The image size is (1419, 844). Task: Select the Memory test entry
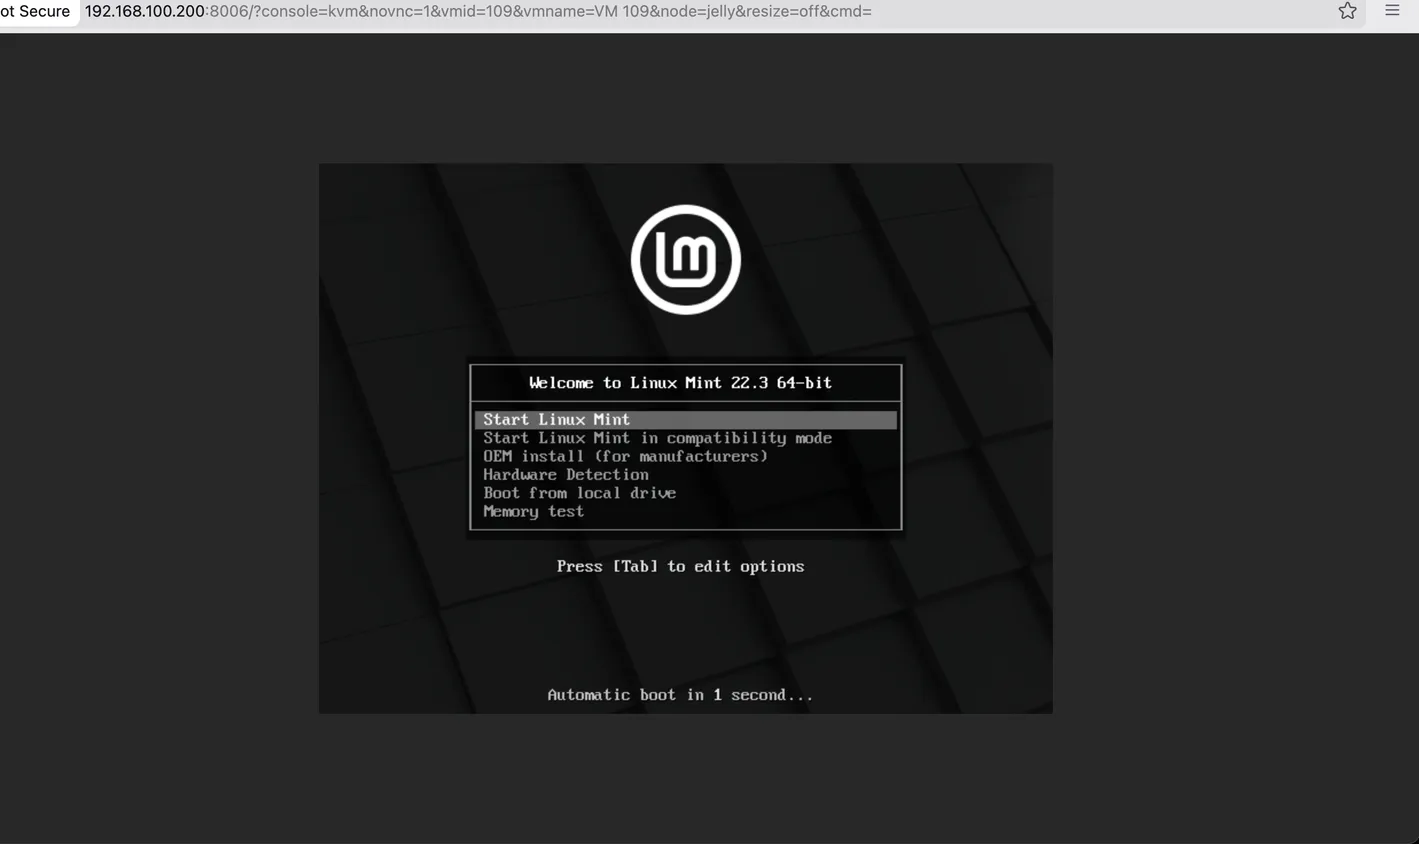[x=533, y=511]
